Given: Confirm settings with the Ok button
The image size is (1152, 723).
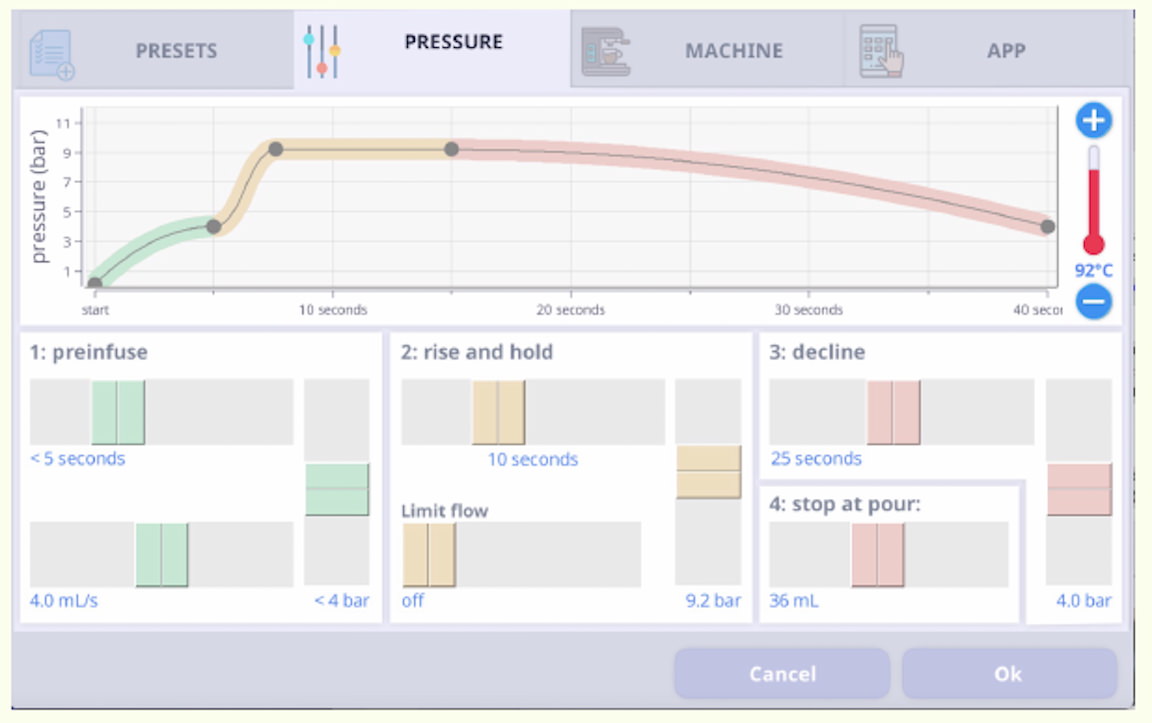Looking at the screenshot, I should coord(1008,674).
